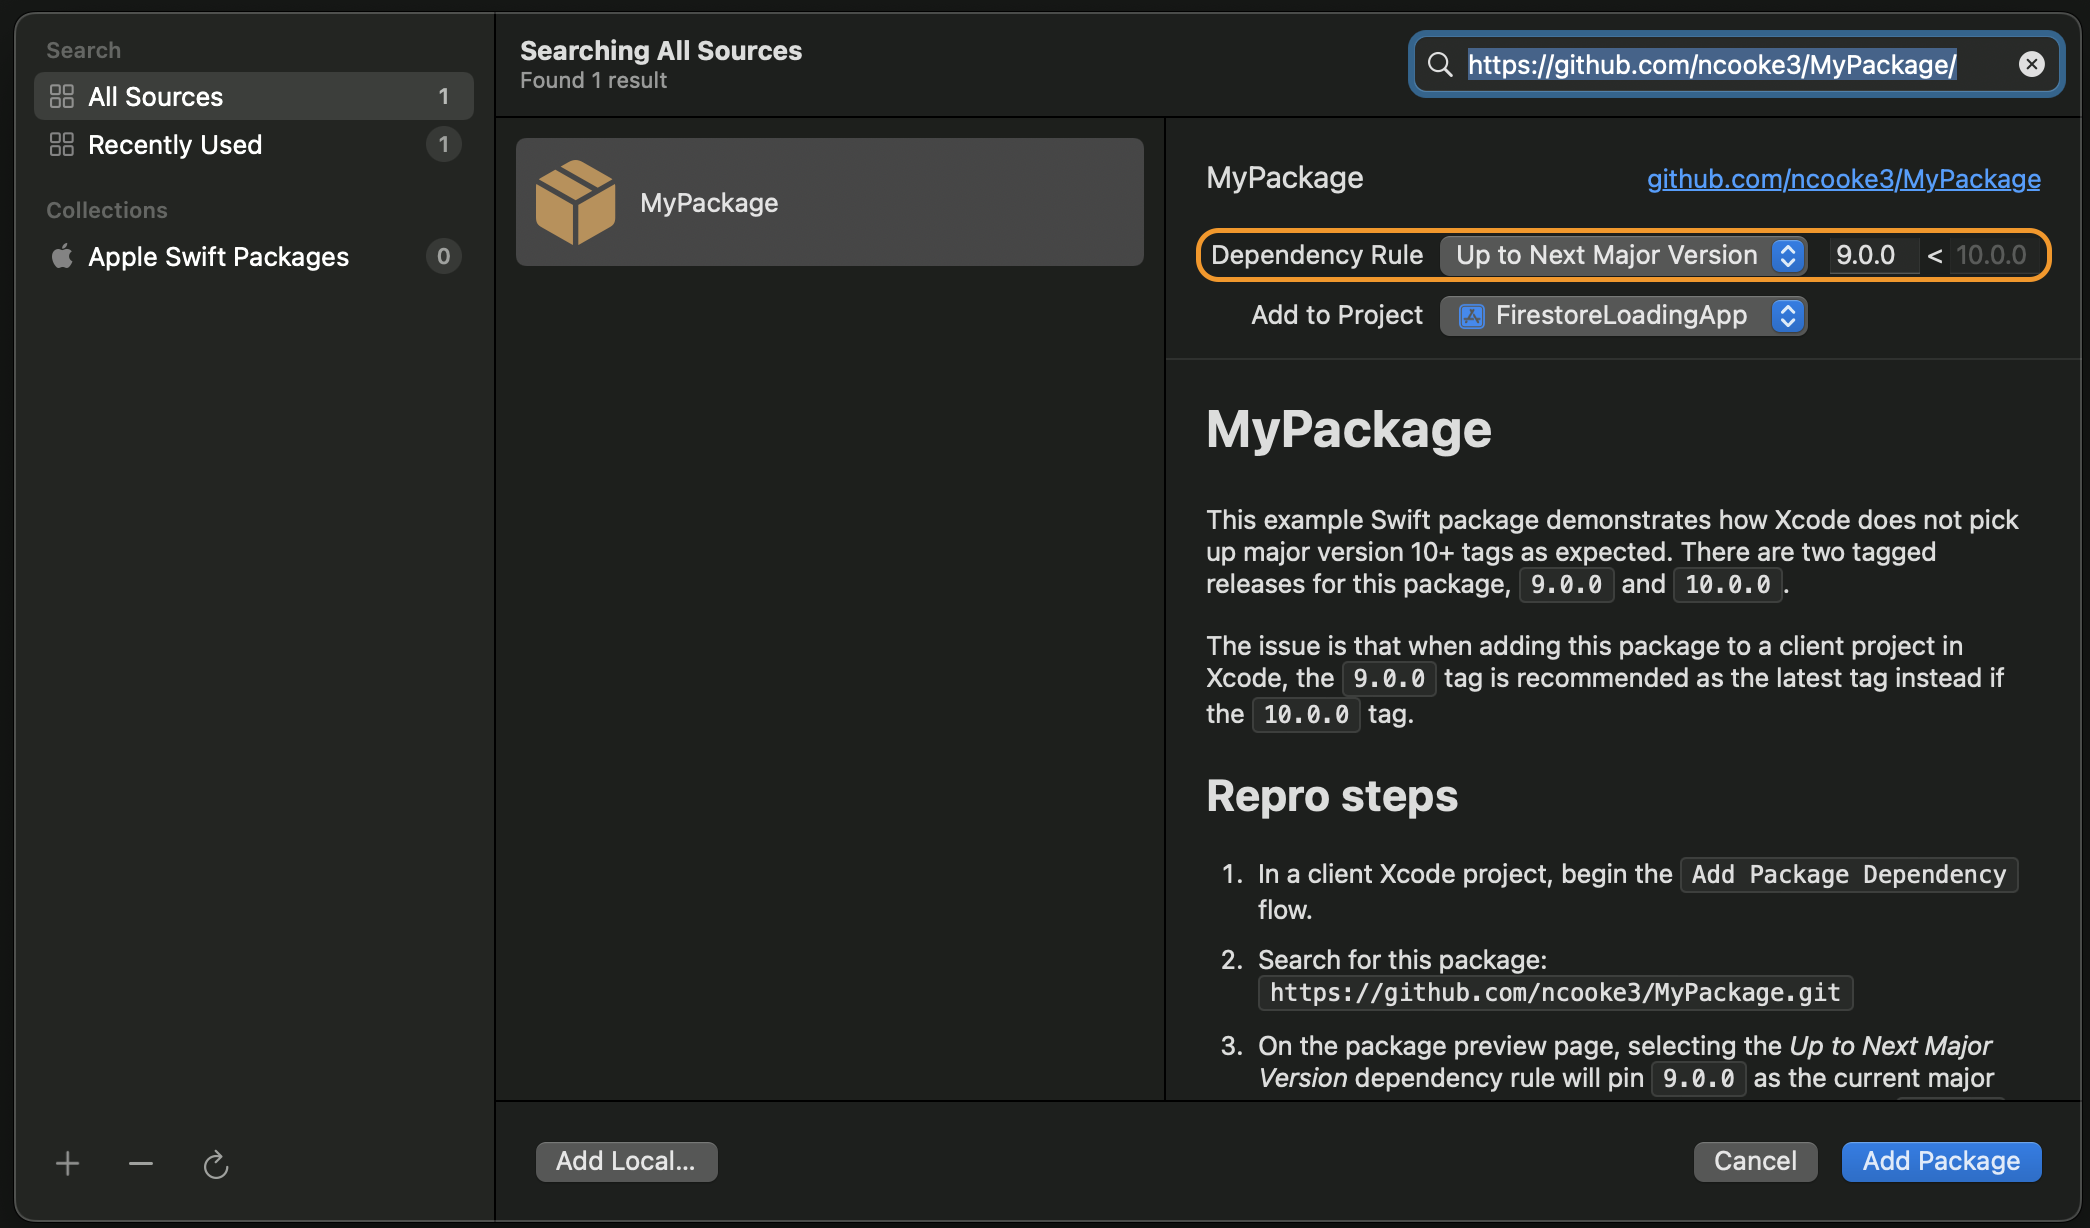Click the grid icon beside All Sources
The image size is (2090, 1228).
(62, 96)
